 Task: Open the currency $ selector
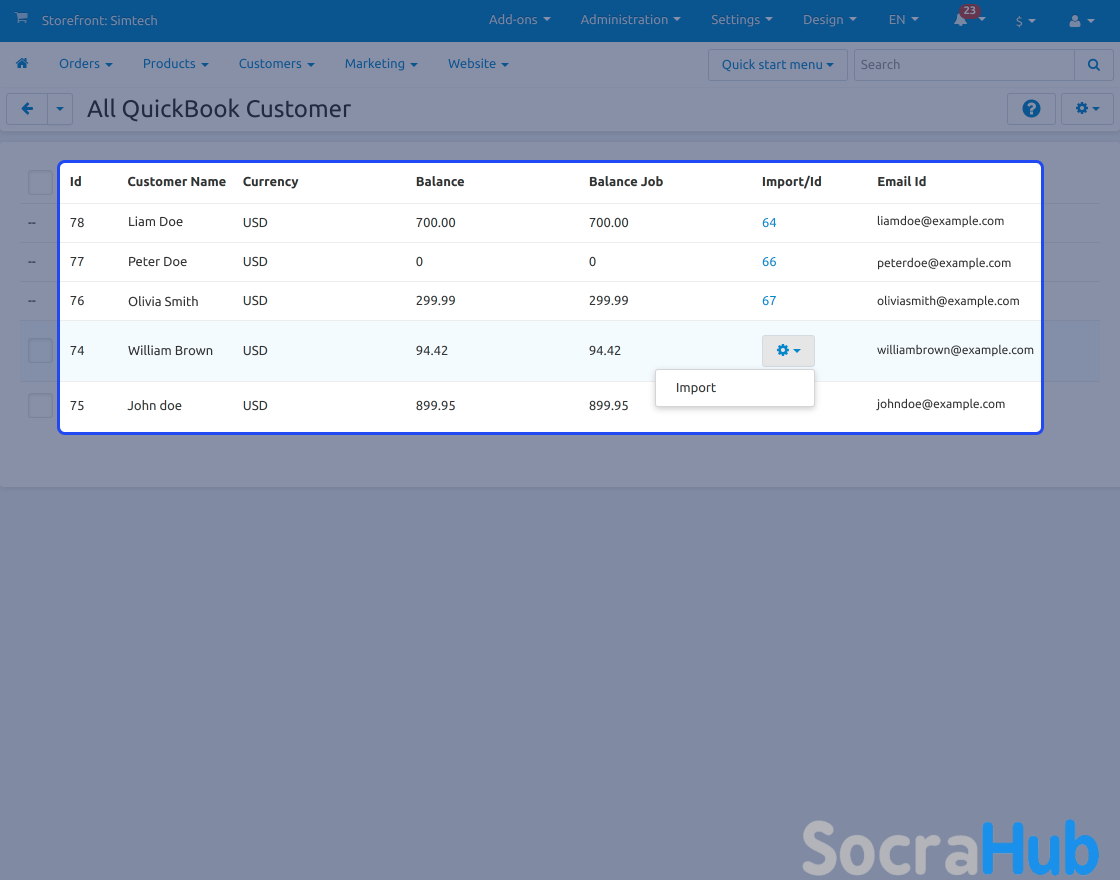point(1025,20)
